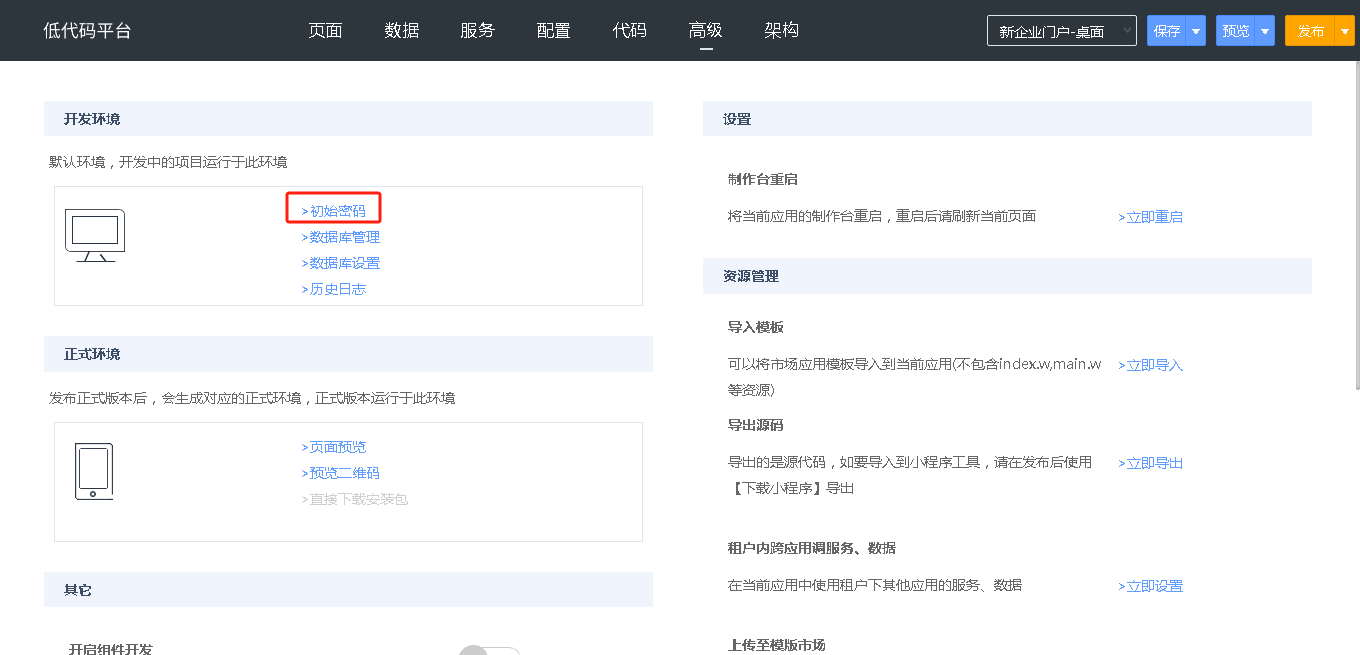Open the 新企业门户-桌面 dropdown selector
This screenshot has width=1360, height=655.
(1061, 31)
